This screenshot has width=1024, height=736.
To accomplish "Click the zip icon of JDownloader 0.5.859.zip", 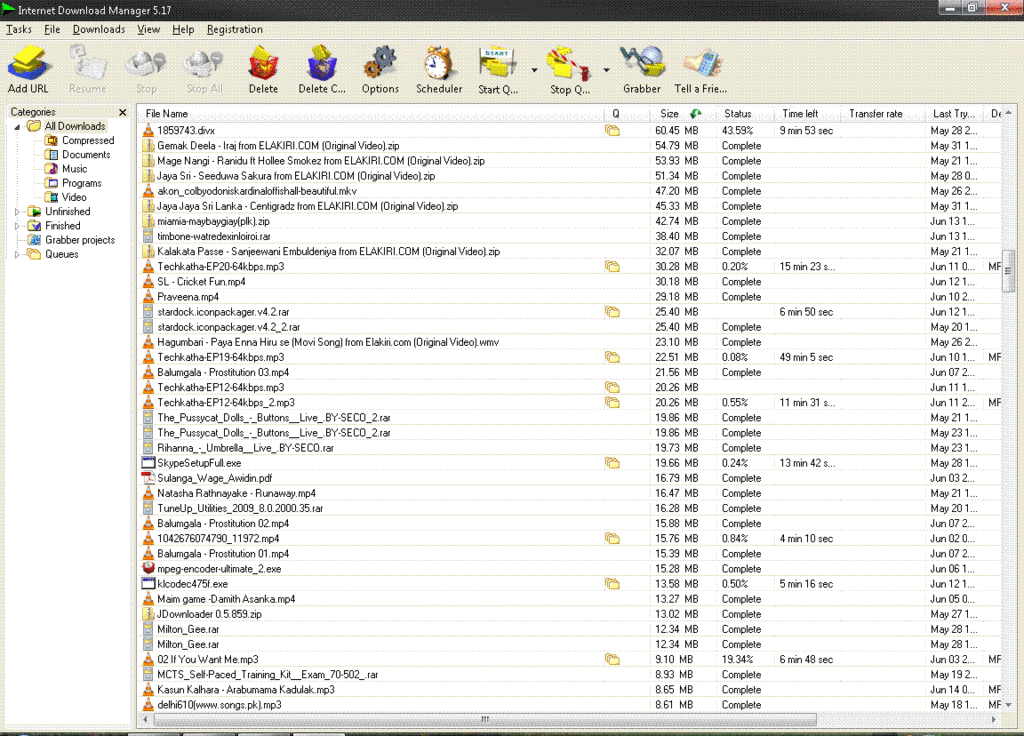I will pos(148,614).
